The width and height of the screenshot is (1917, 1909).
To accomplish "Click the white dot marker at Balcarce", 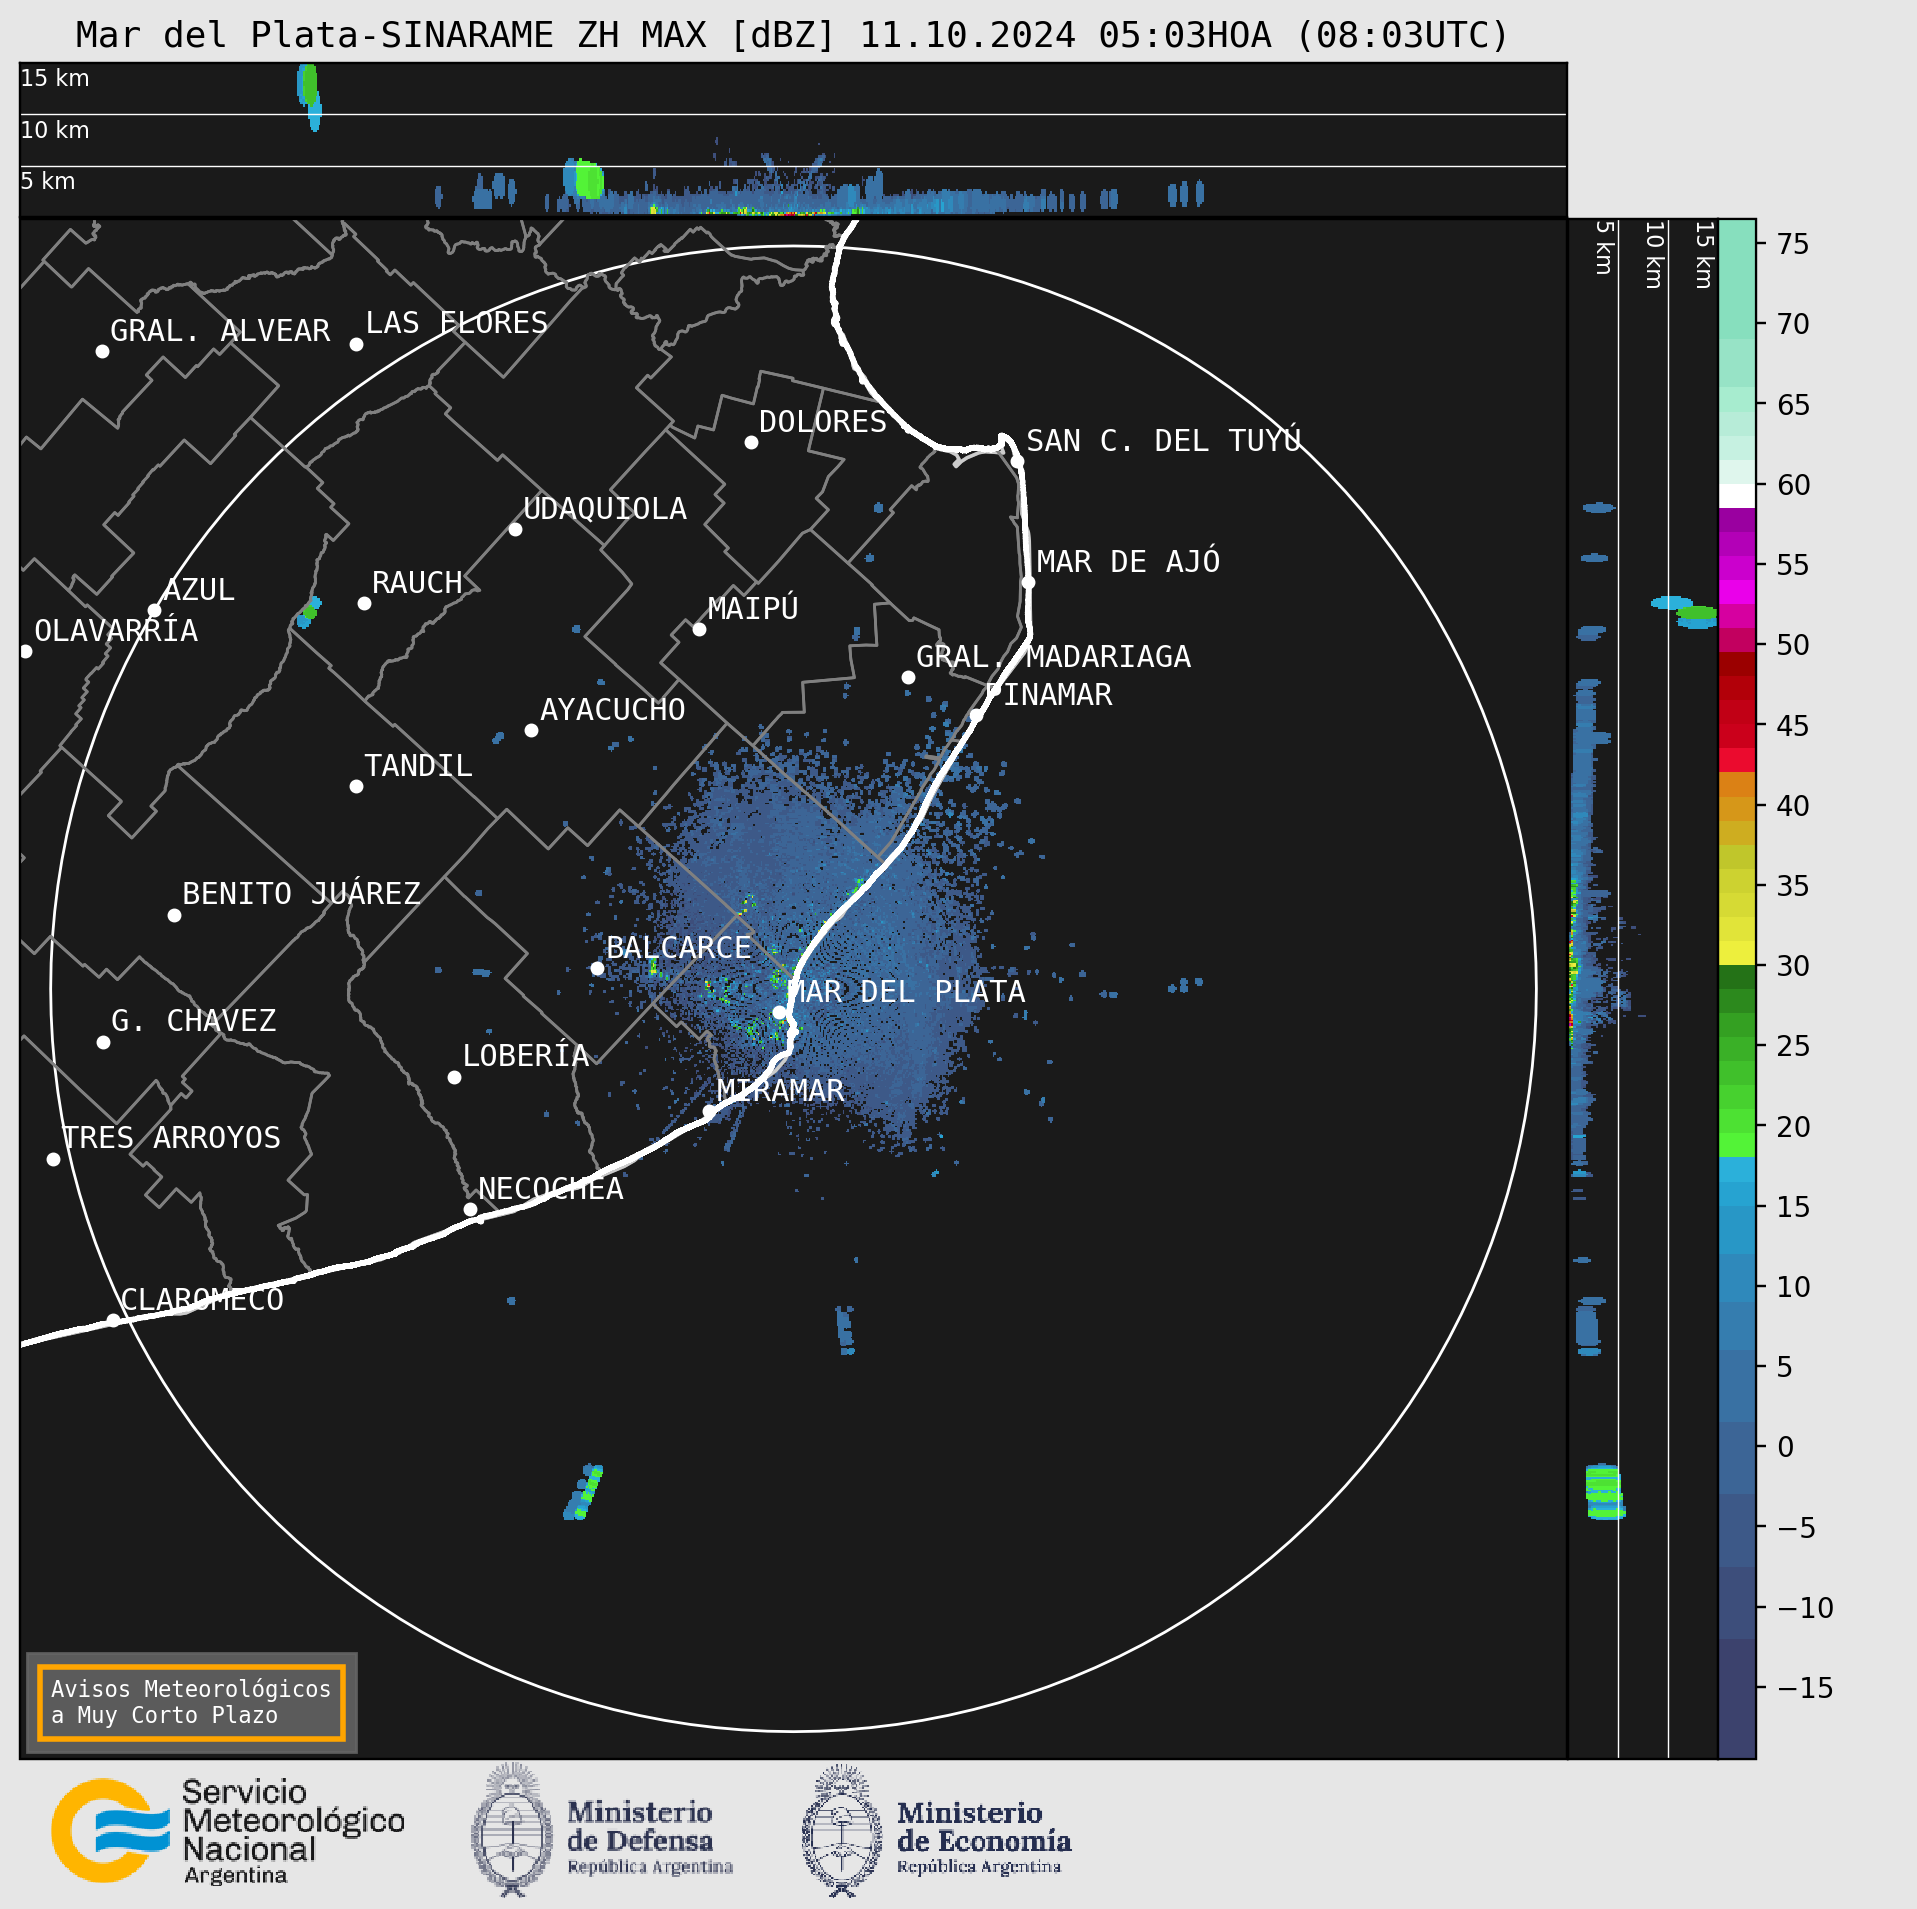I will (x=597, y=968).
